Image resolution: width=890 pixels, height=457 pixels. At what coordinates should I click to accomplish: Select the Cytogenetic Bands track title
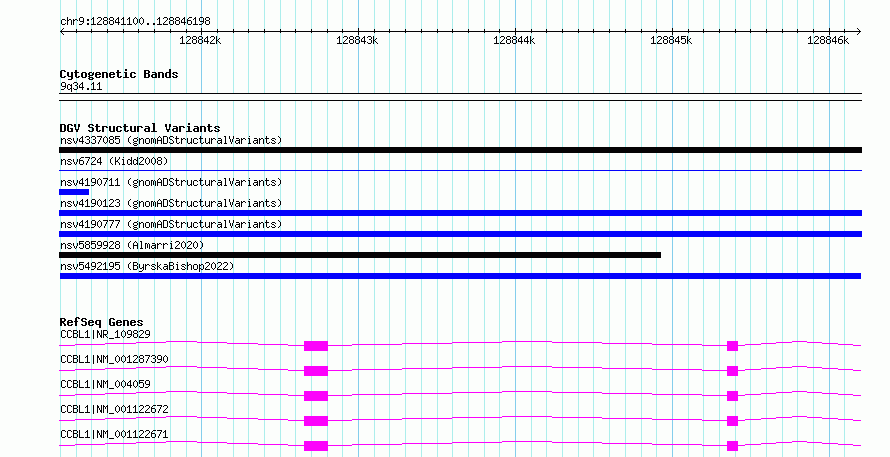119,74
